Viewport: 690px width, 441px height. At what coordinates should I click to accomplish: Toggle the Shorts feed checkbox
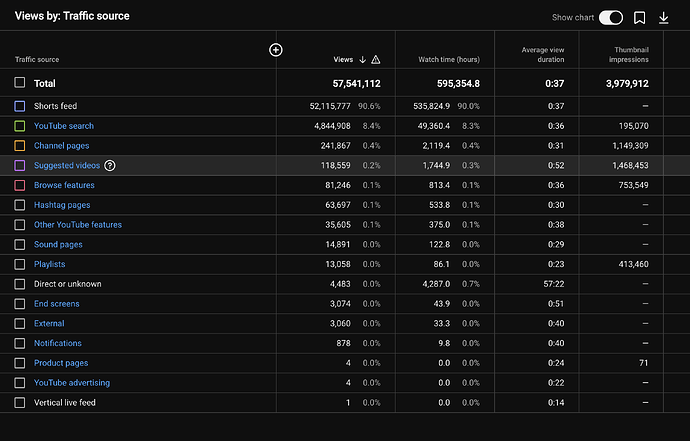coord(20,106)
